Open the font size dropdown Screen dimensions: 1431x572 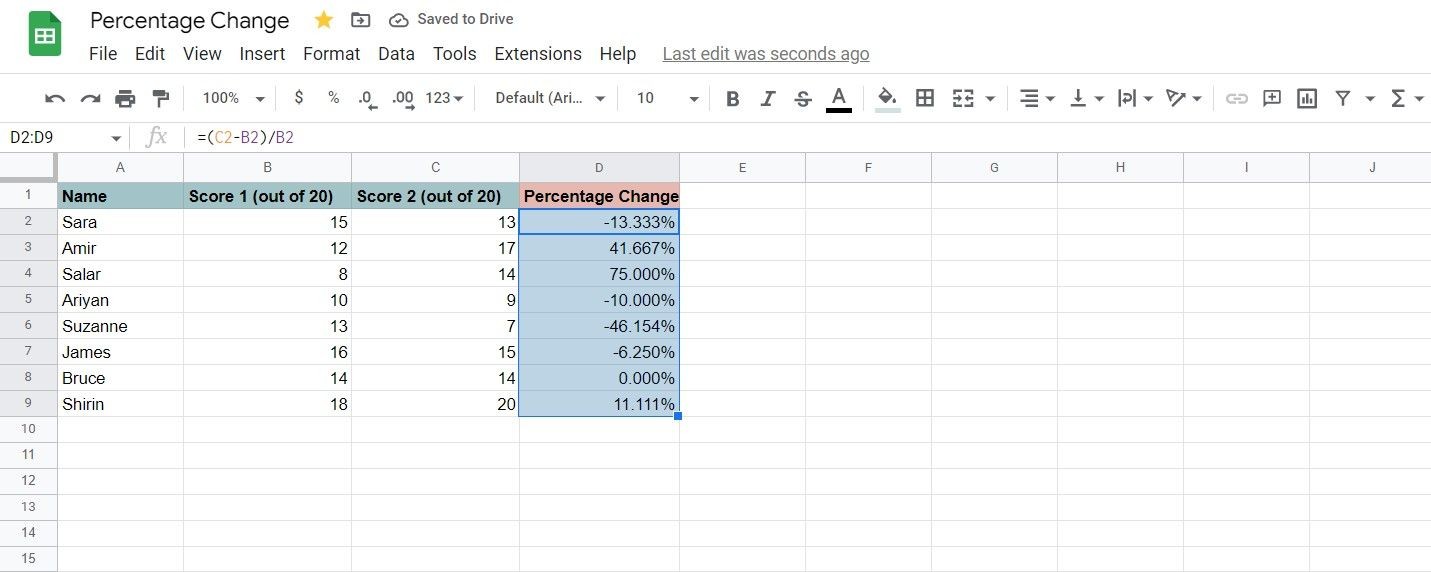tap(667, 98)
